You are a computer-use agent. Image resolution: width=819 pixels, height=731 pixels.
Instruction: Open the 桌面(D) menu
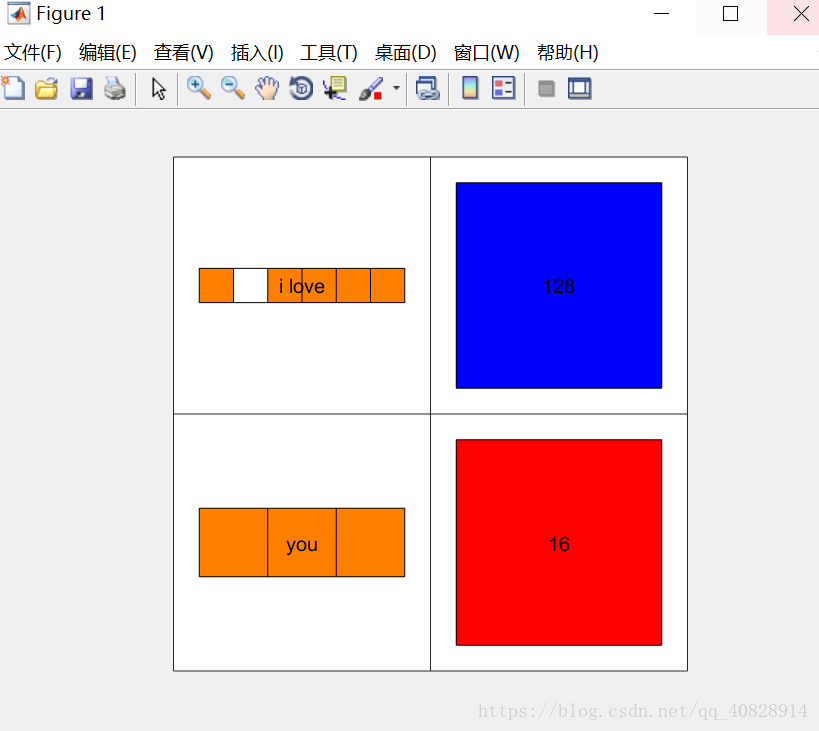405,53
